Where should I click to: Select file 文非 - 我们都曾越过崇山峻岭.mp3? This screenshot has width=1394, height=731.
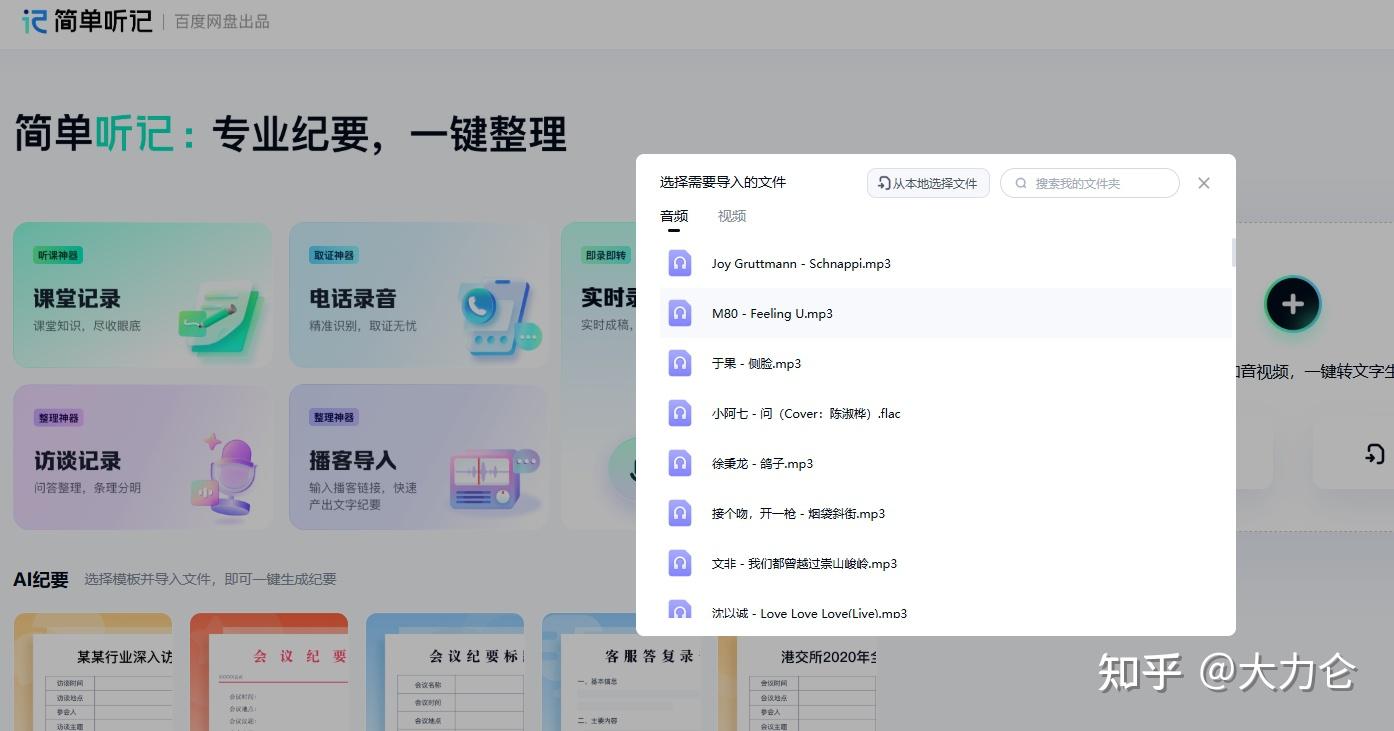[946, 563]
